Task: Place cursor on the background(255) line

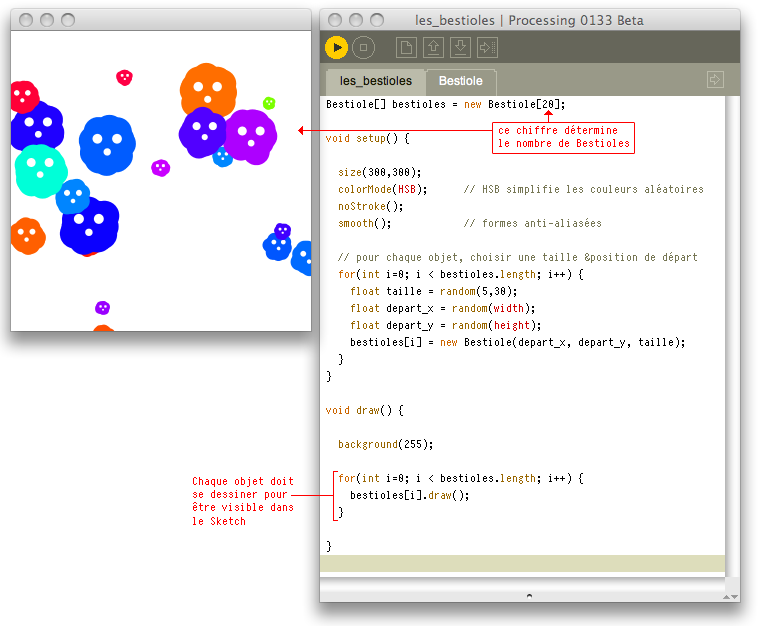Action: [380, 444]
